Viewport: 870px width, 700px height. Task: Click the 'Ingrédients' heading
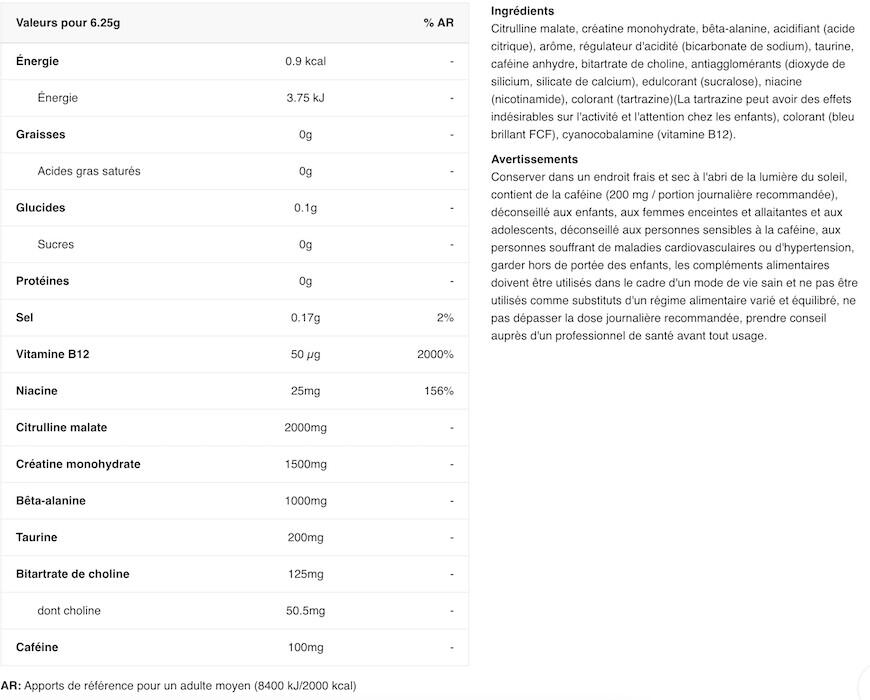[x=522, y=11]
